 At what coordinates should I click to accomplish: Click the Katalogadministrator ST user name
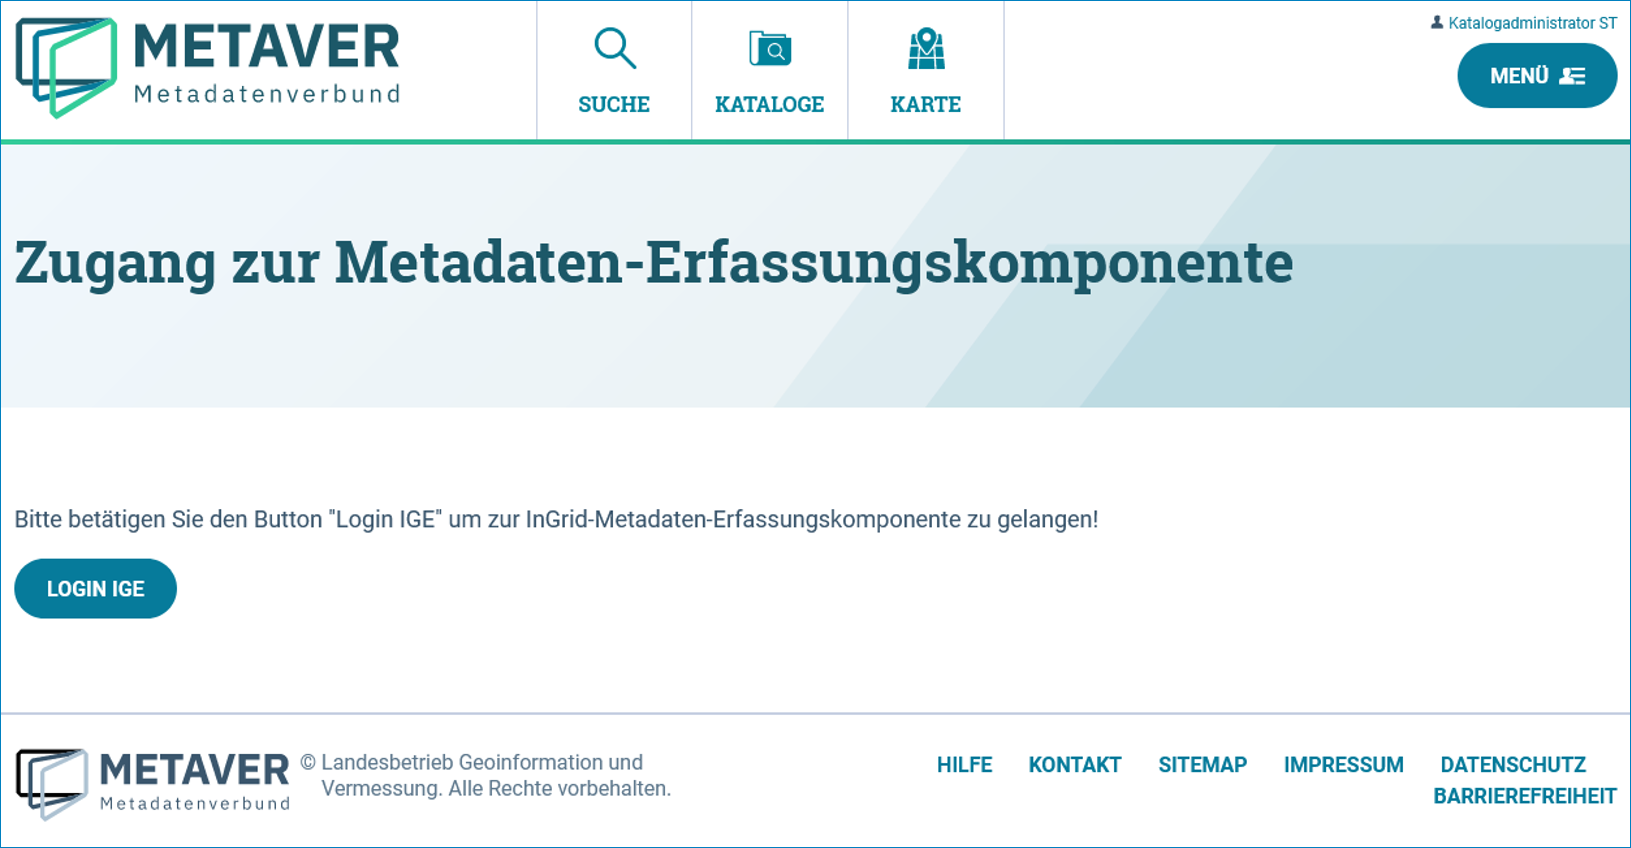tap(1532, 23)
